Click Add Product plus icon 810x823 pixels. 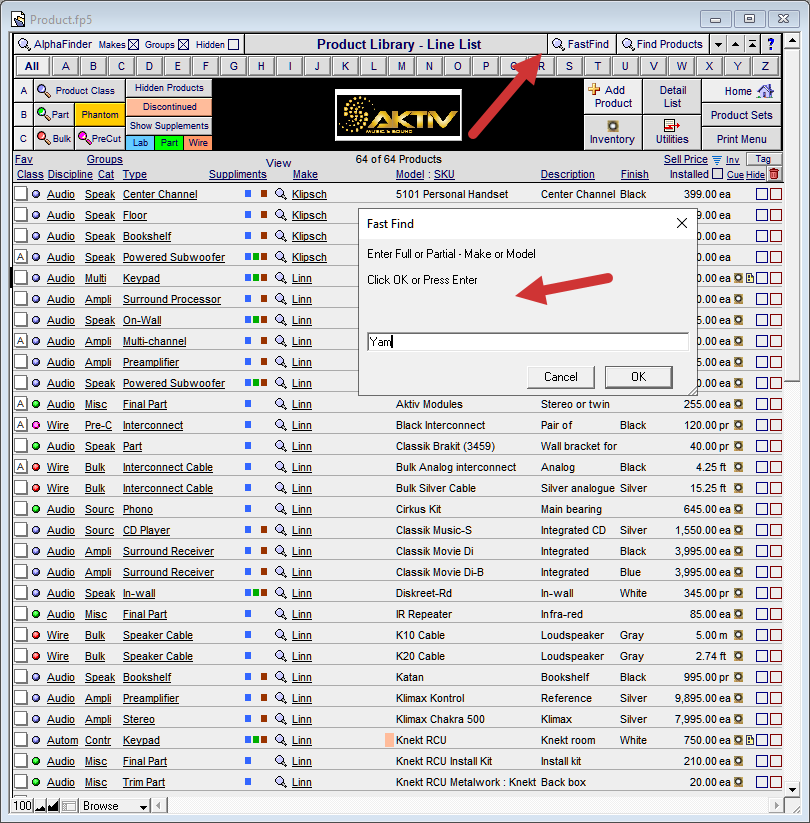[594, 89]
